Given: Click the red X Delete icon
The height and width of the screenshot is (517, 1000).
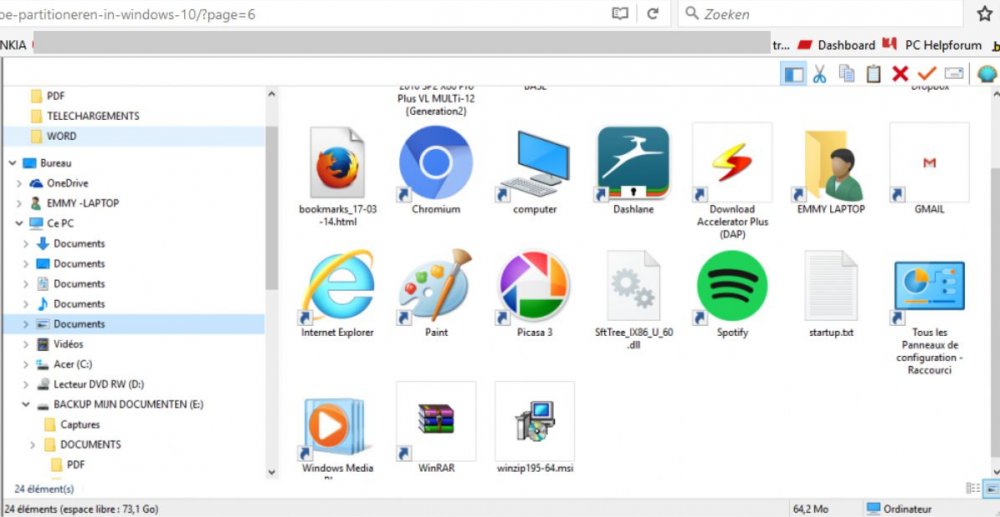Looking at the screenshot, I should (x=900, y=74).
